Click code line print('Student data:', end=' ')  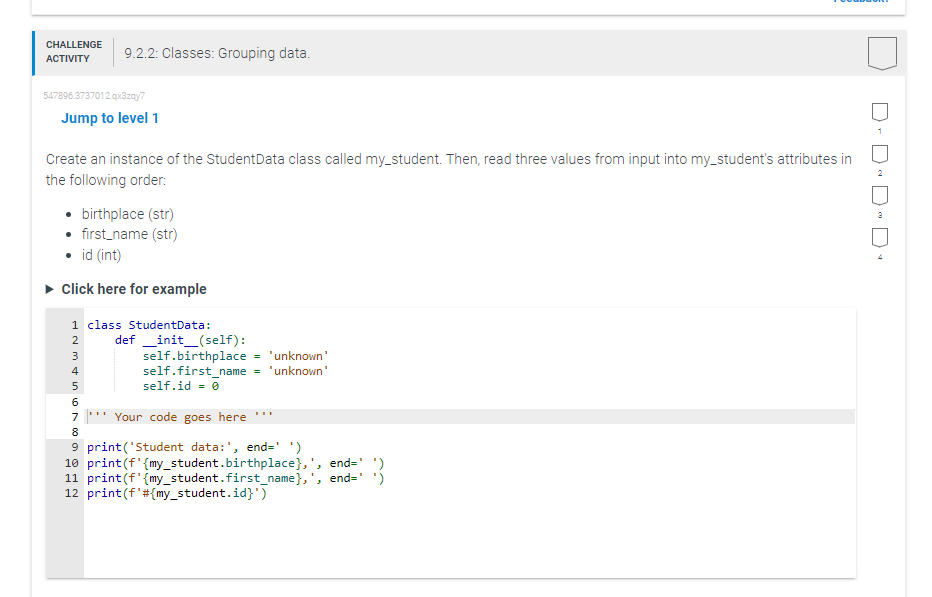[x=194, y=447]
